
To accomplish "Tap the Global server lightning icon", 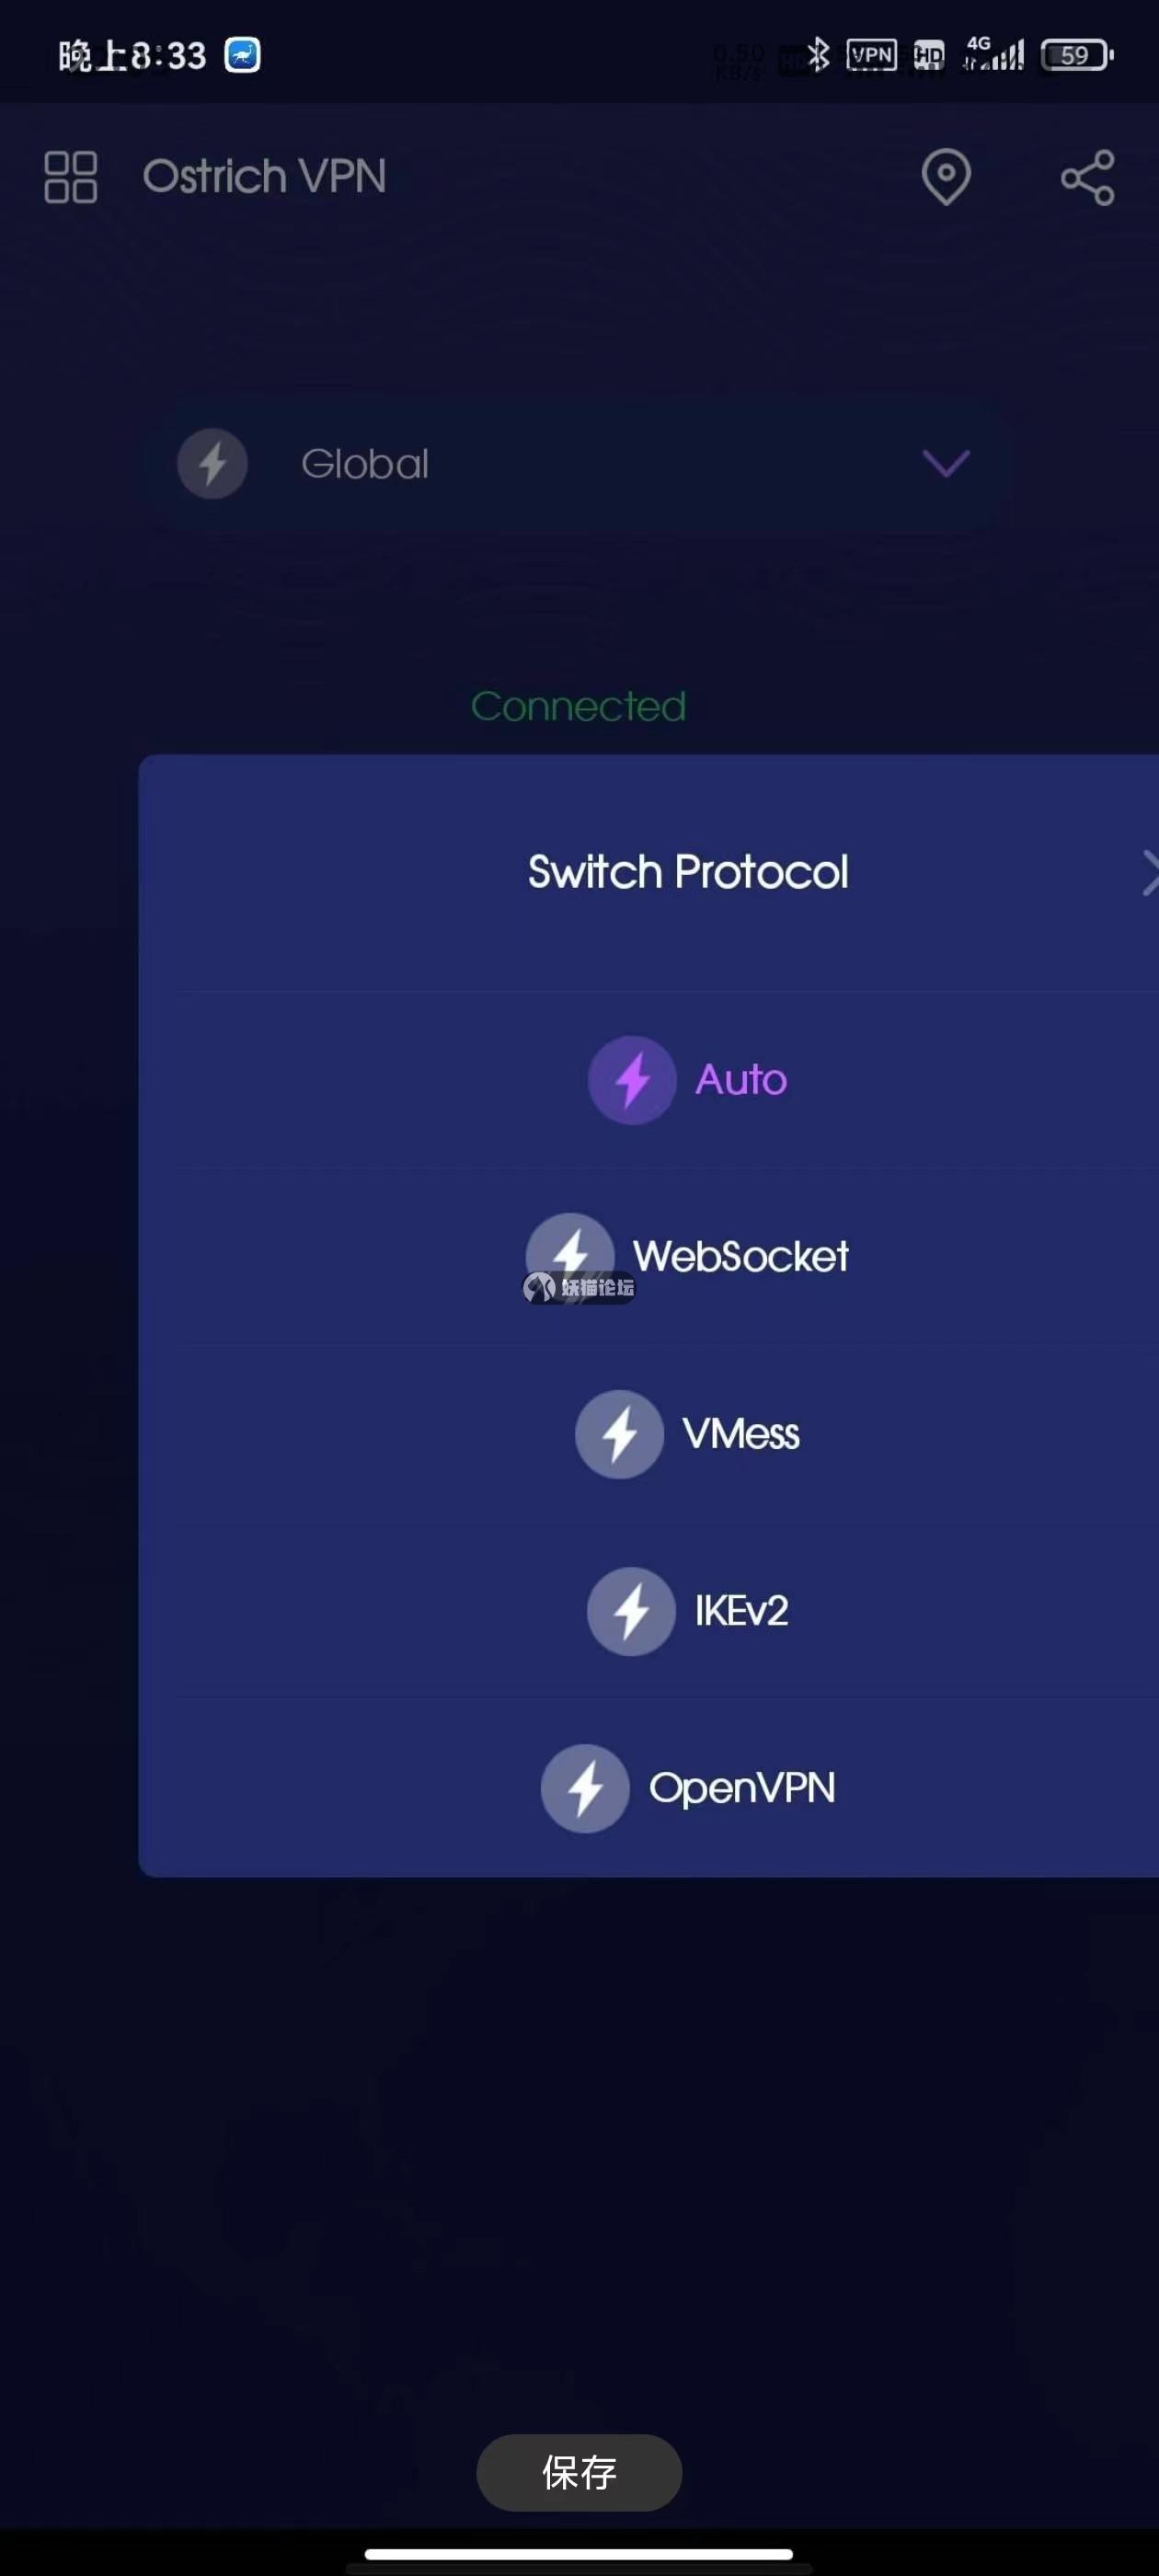I will click(212, 464).
